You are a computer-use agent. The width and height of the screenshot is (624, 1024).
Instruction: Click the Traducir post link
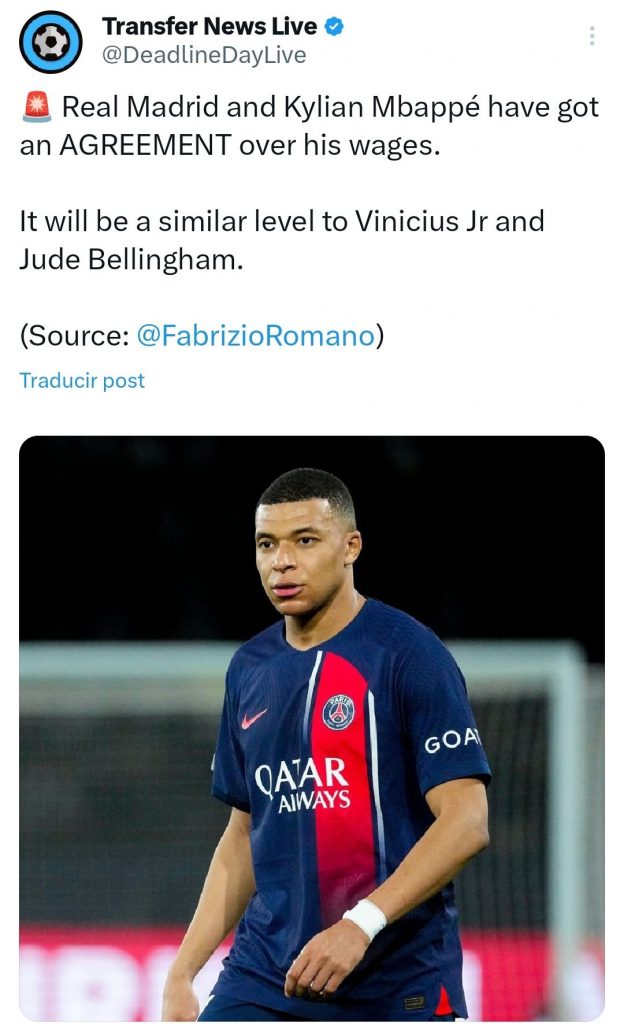pyautogui.click(x=82, y=381)
